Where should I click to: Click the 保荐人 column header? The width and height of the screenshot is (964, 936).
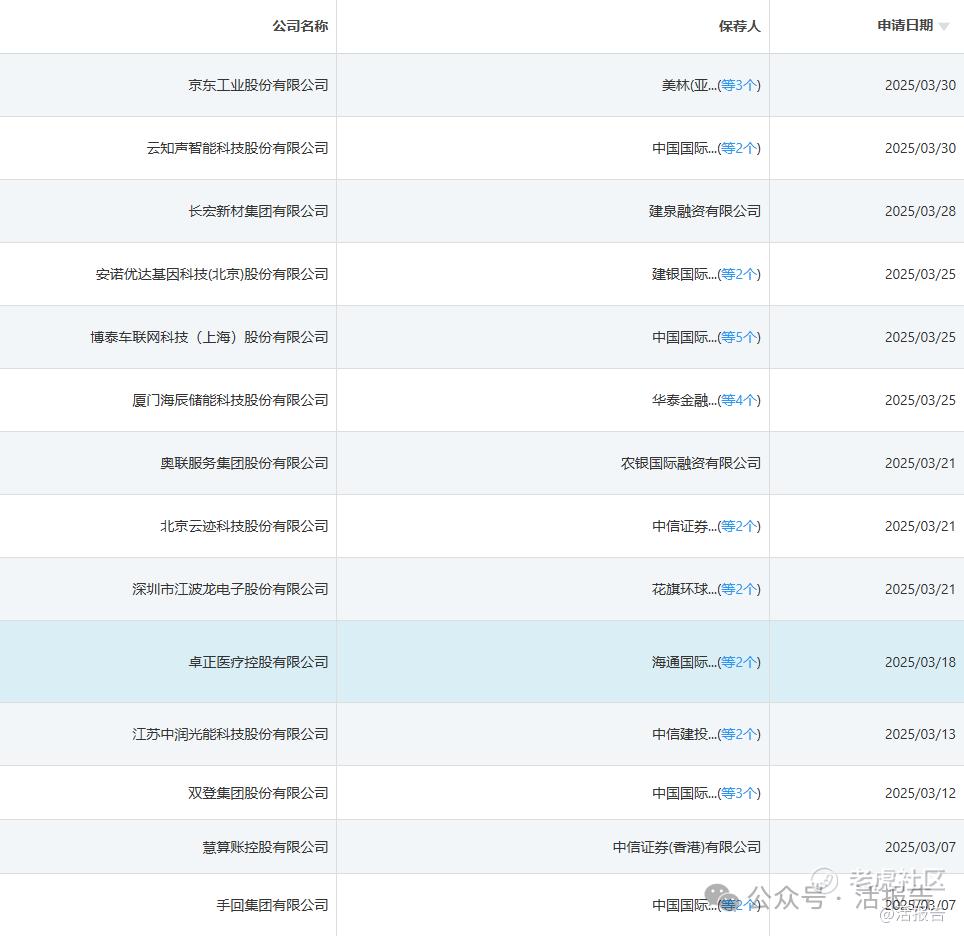[740, 26]
